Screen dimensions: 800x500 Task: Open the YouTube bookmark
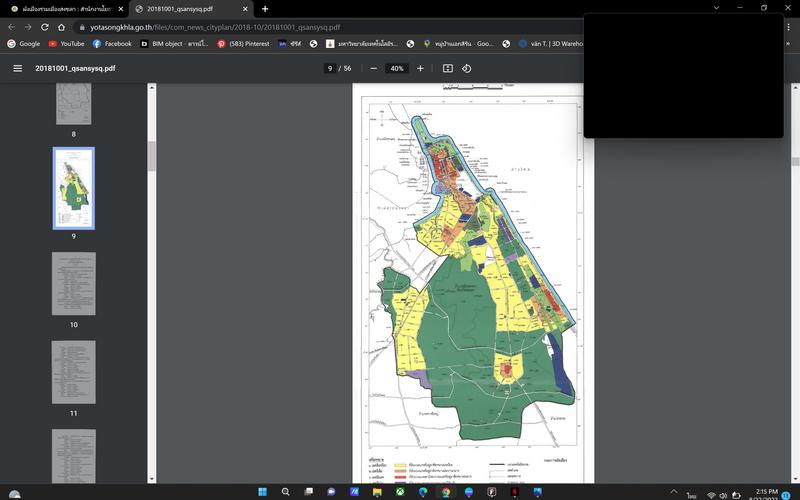click(x=66, y=44)
